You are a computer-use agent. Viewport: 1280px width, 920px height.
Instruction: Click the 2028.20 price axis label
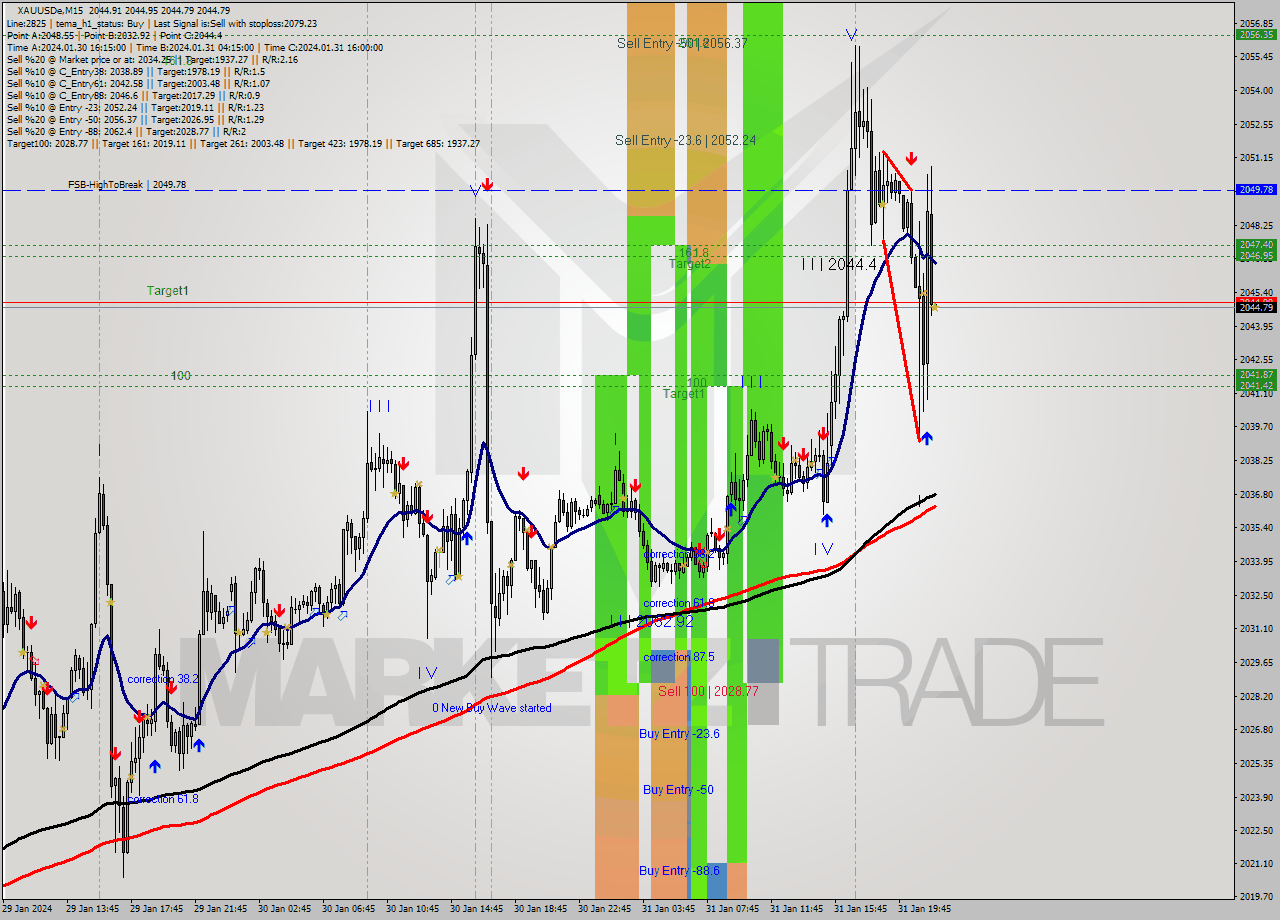[1256, 695]
